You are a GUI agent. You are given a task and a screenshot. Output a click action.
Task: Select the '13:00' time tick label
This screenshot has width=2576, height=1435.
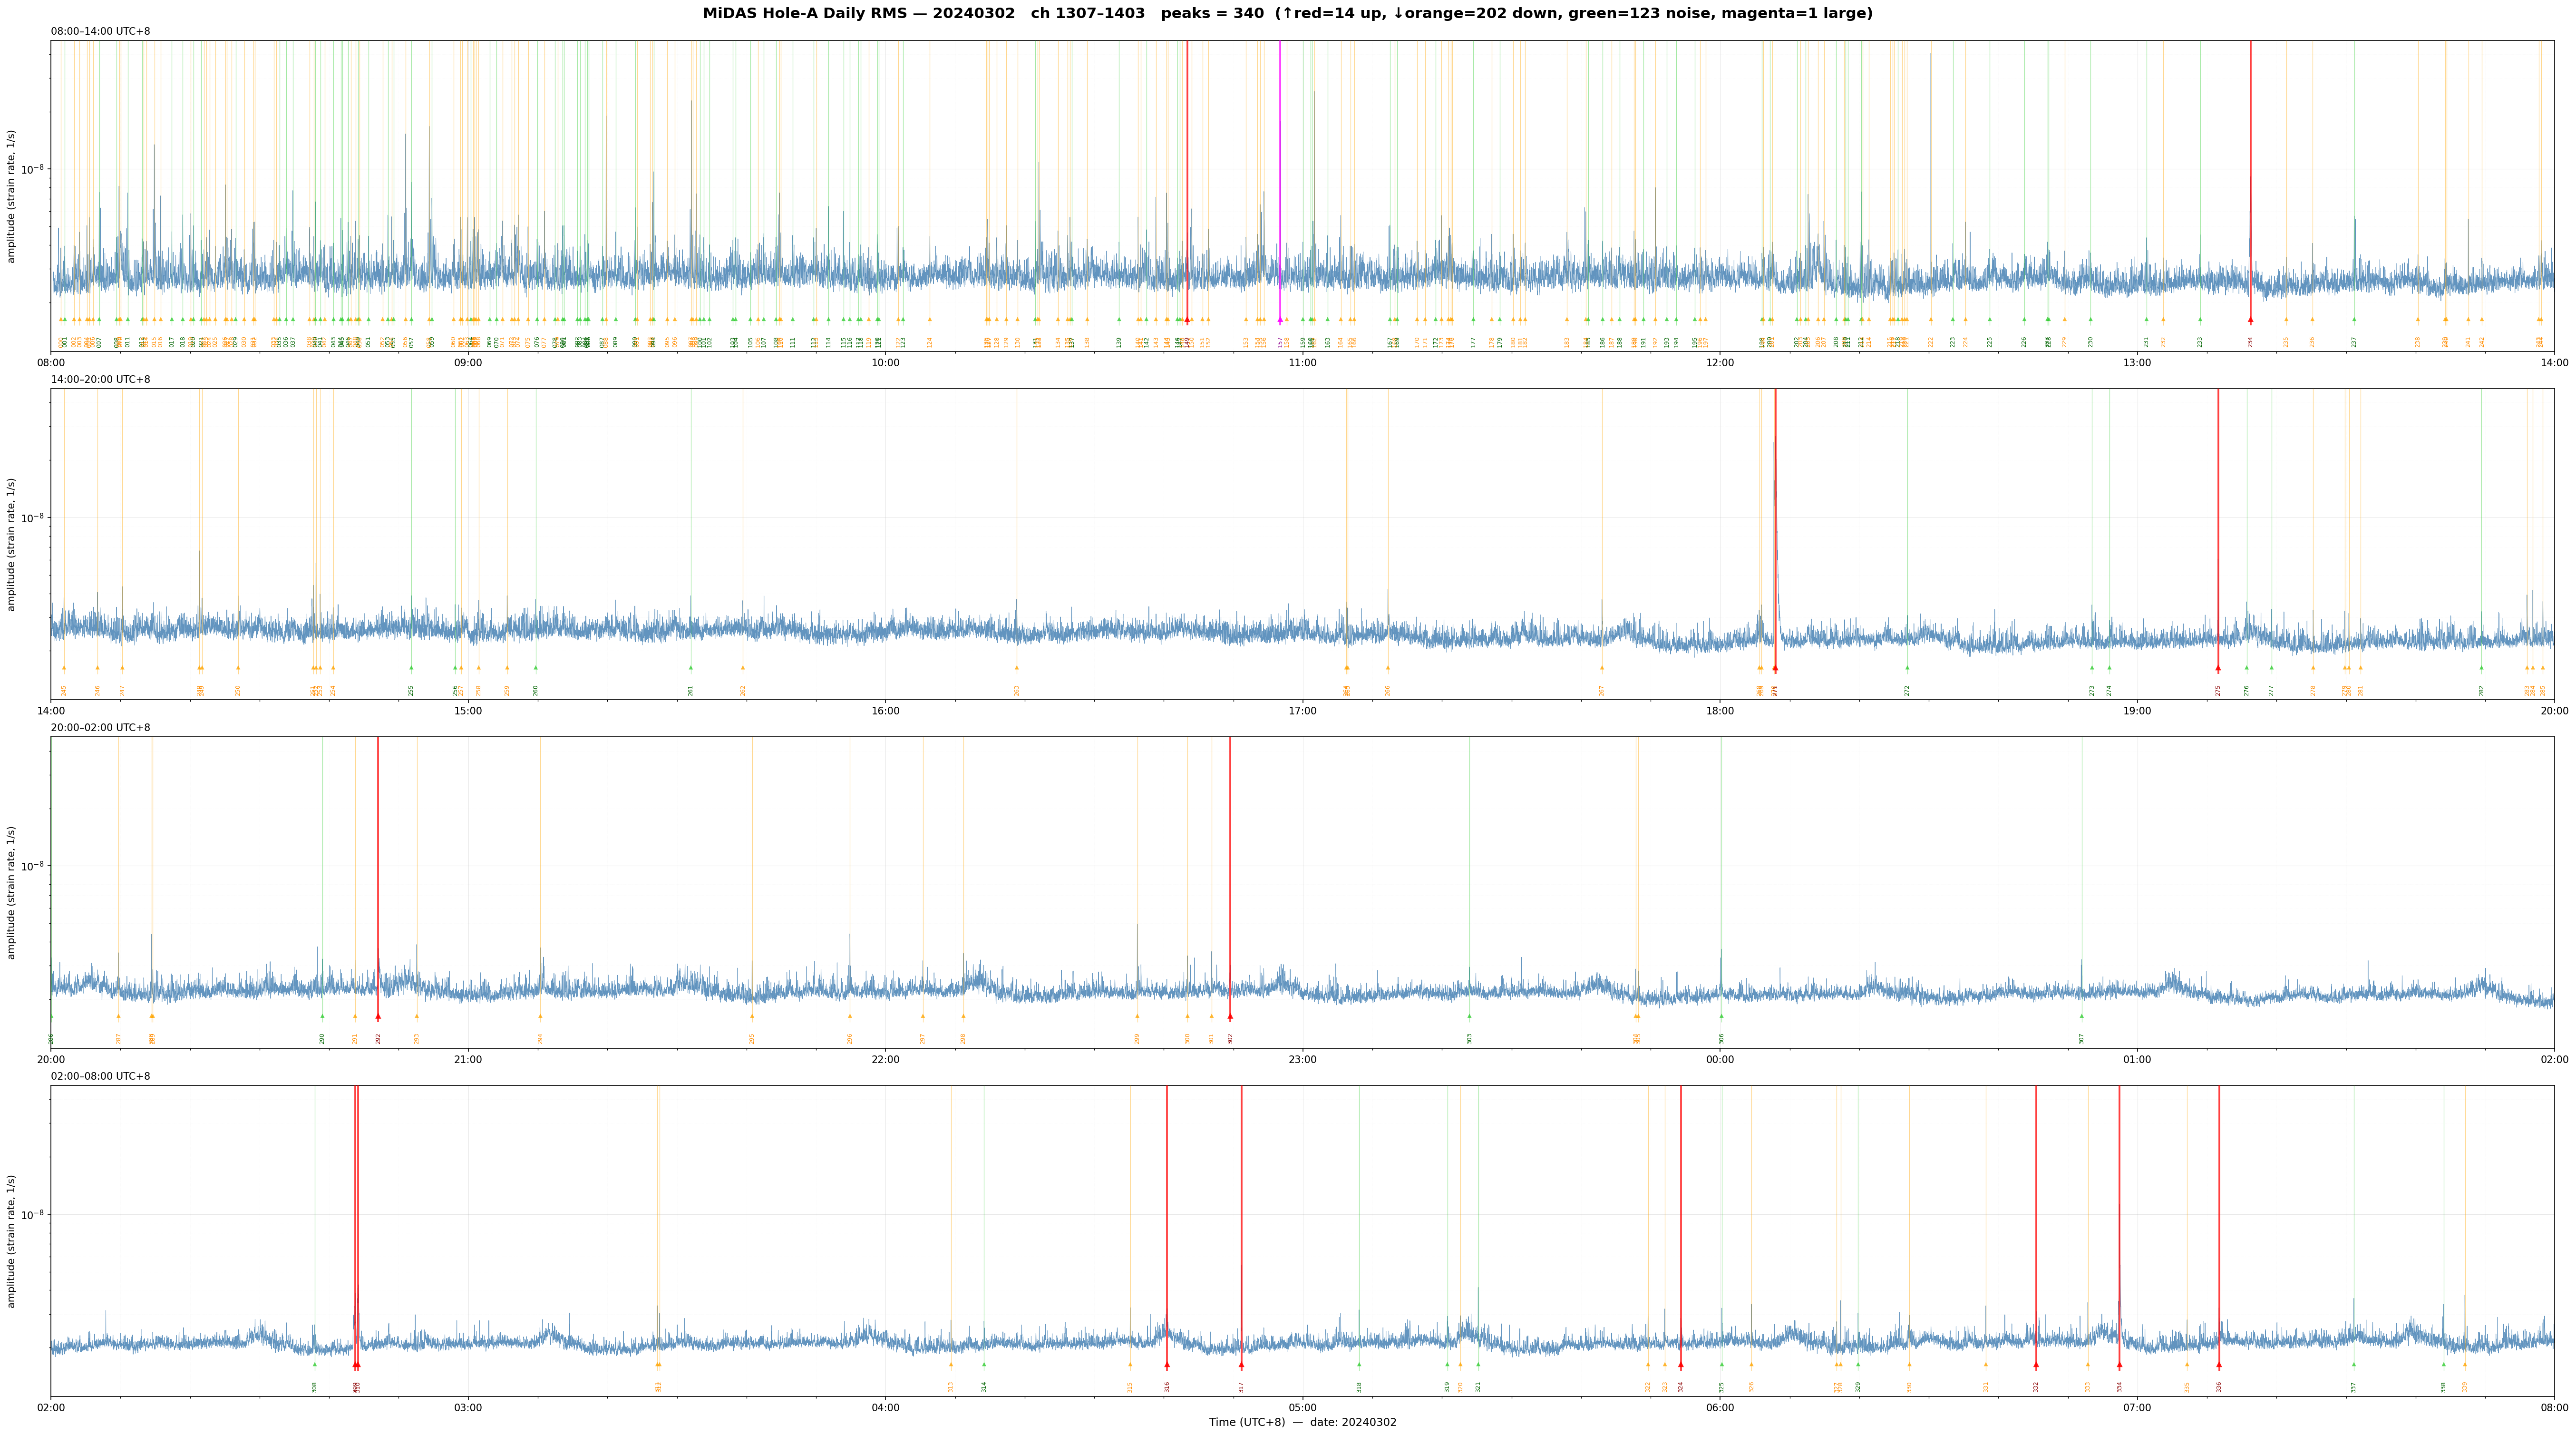coord(2137,363)
